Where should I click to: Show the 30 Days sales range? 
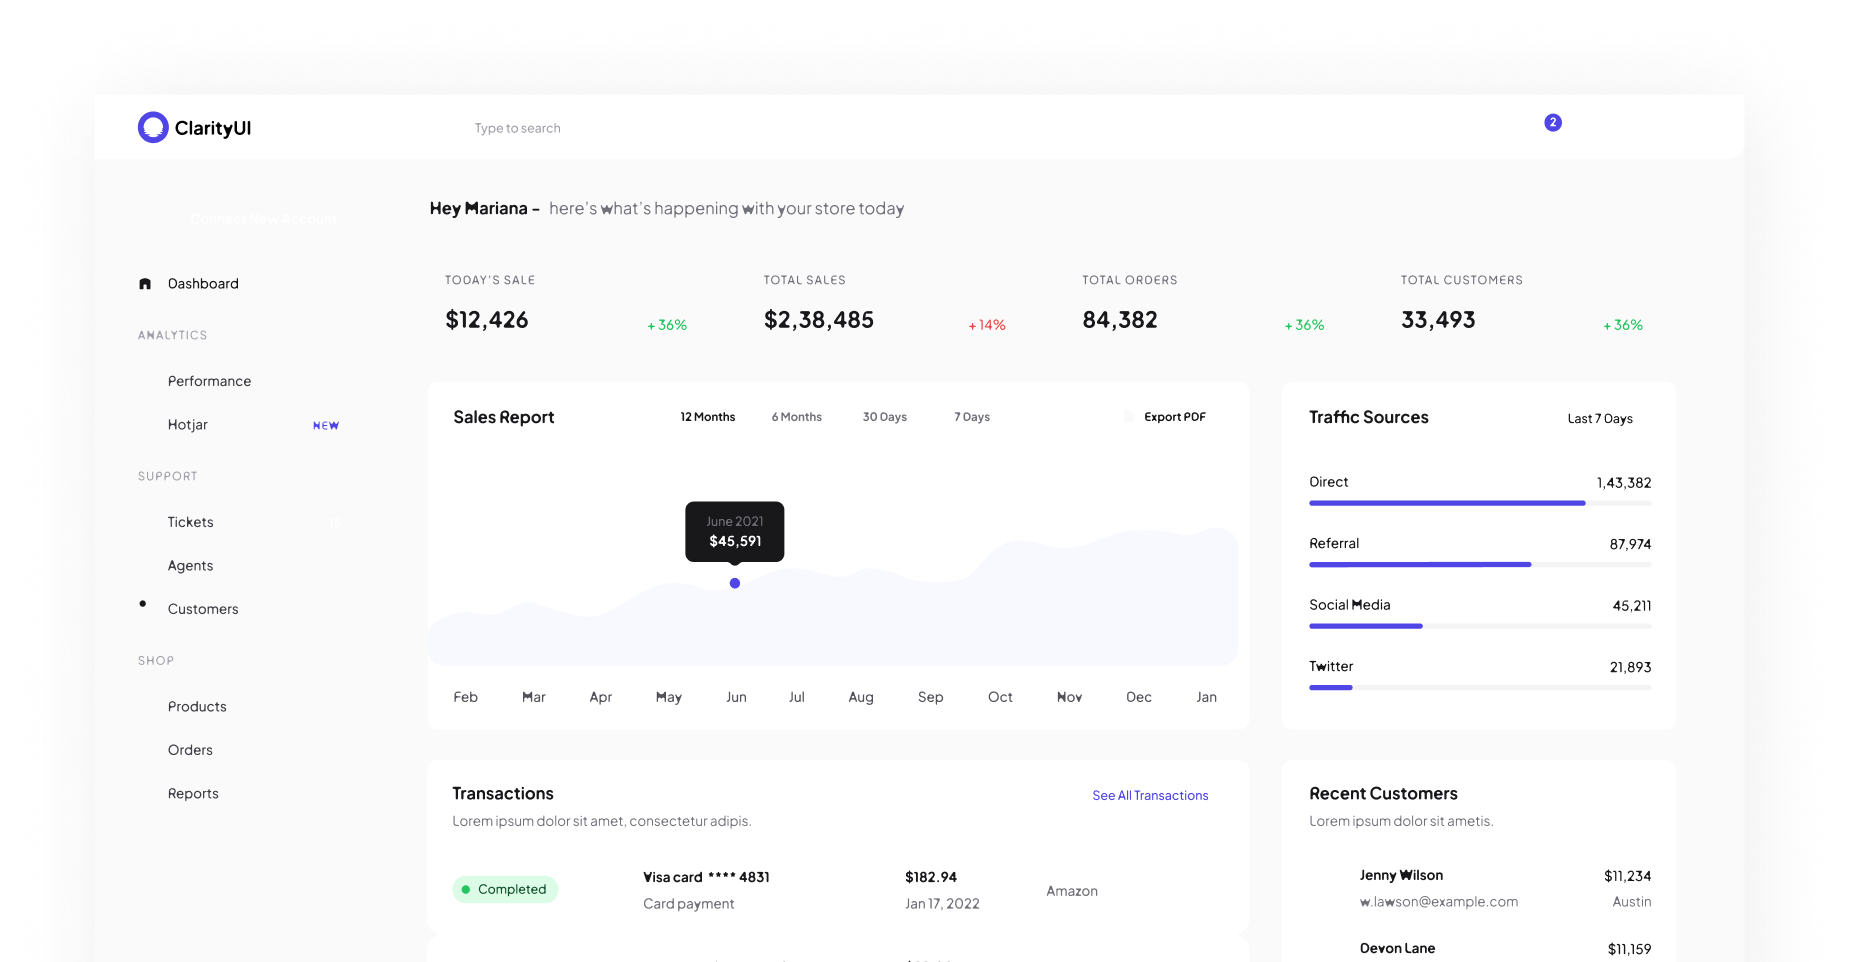884,417
